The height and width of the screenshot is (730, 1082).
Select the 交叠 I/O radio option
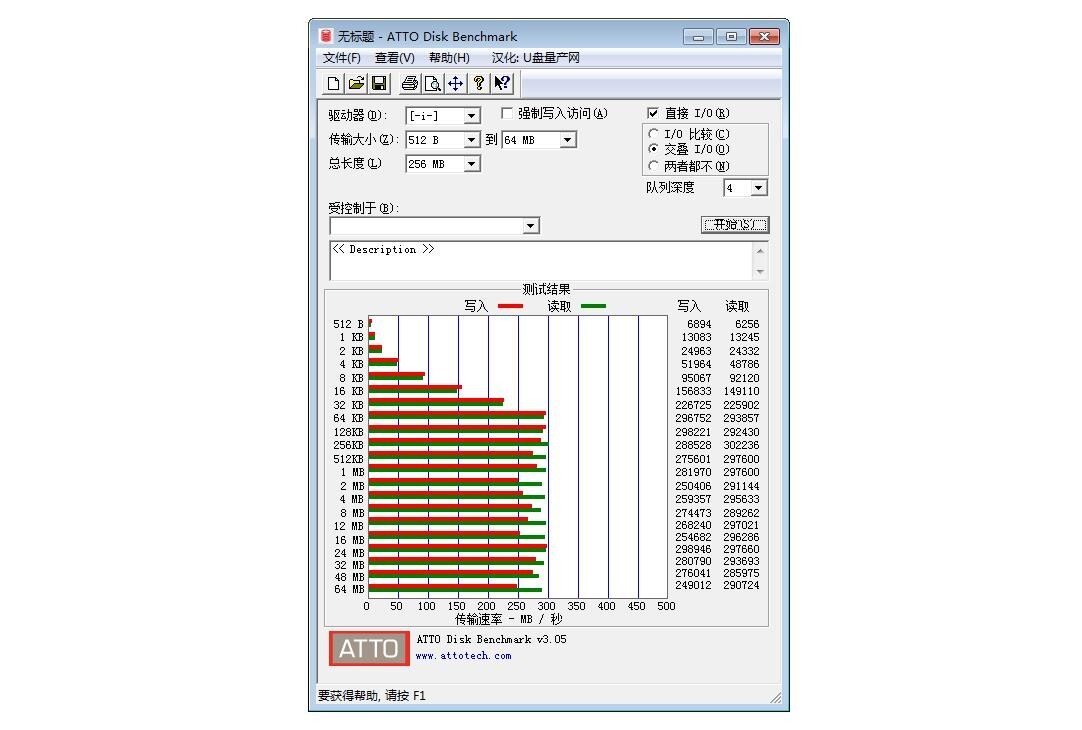tap(653, 149)
